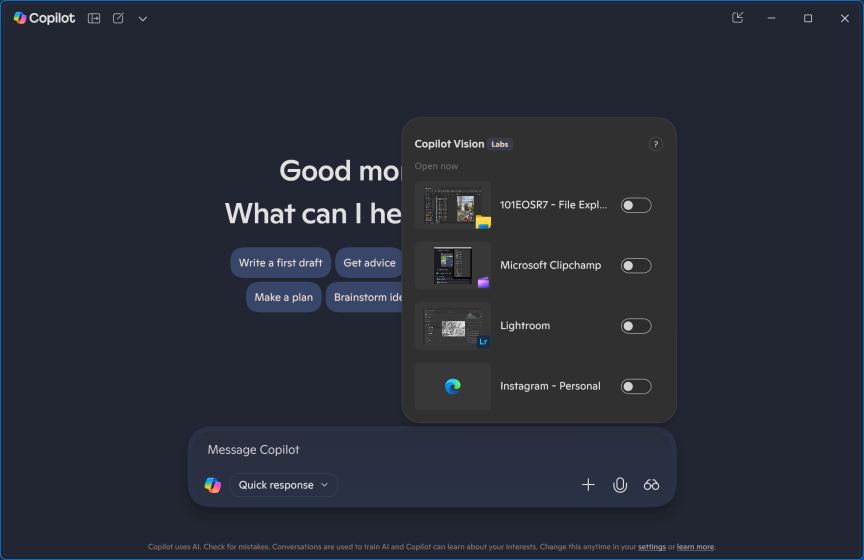Image resolution: width=864 pixels, height=560 pixels.
Task: Select the Lightroom window thumbnail
Action: click(x=453, y=326)
